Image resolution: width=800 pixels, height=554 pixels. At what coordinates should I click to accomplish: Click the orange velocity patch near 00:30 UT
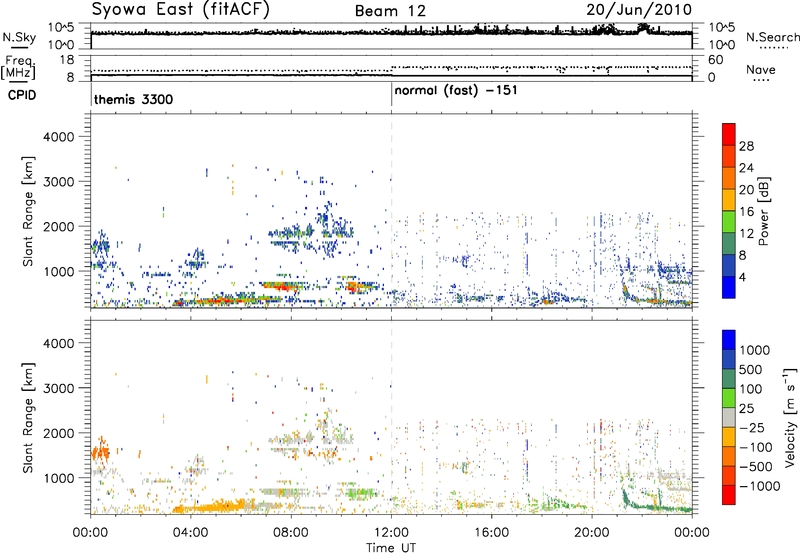pyautogui.click(x=100, y=451)
